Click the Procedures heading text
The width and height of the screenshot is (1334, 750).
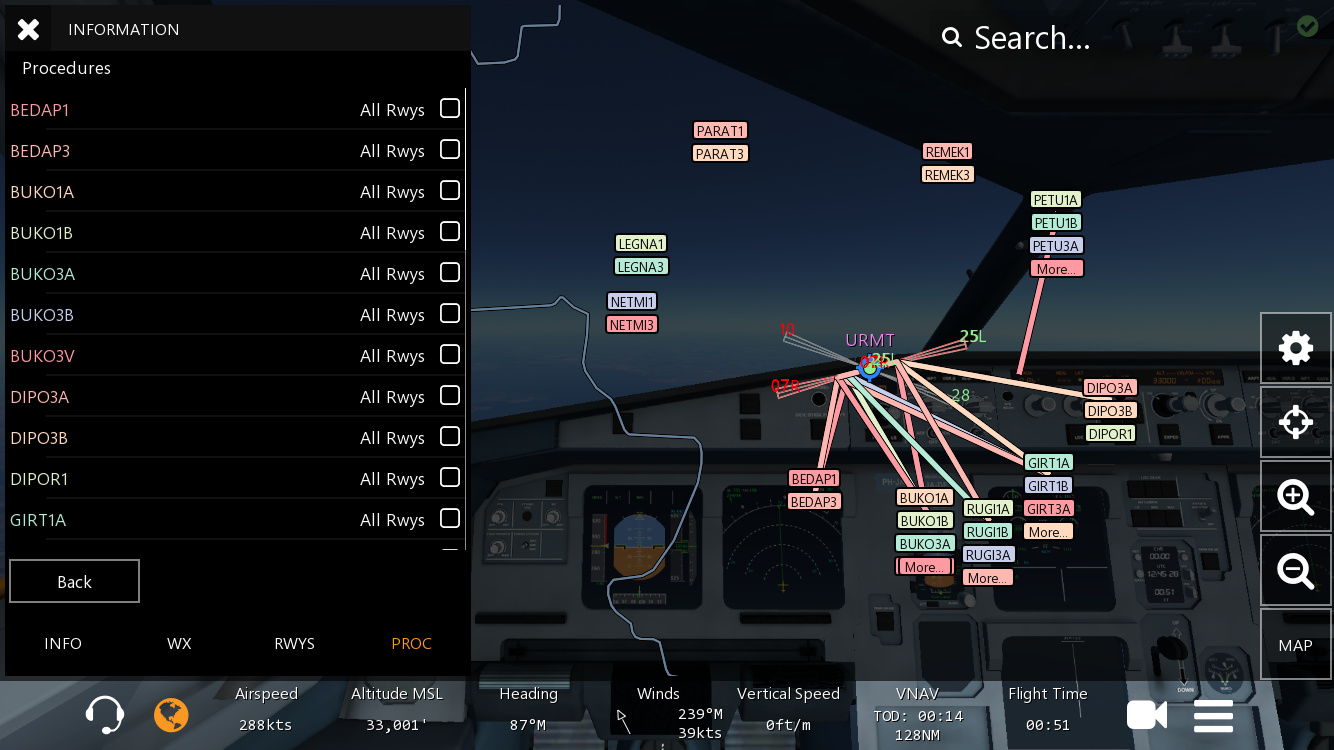(66, 68)
